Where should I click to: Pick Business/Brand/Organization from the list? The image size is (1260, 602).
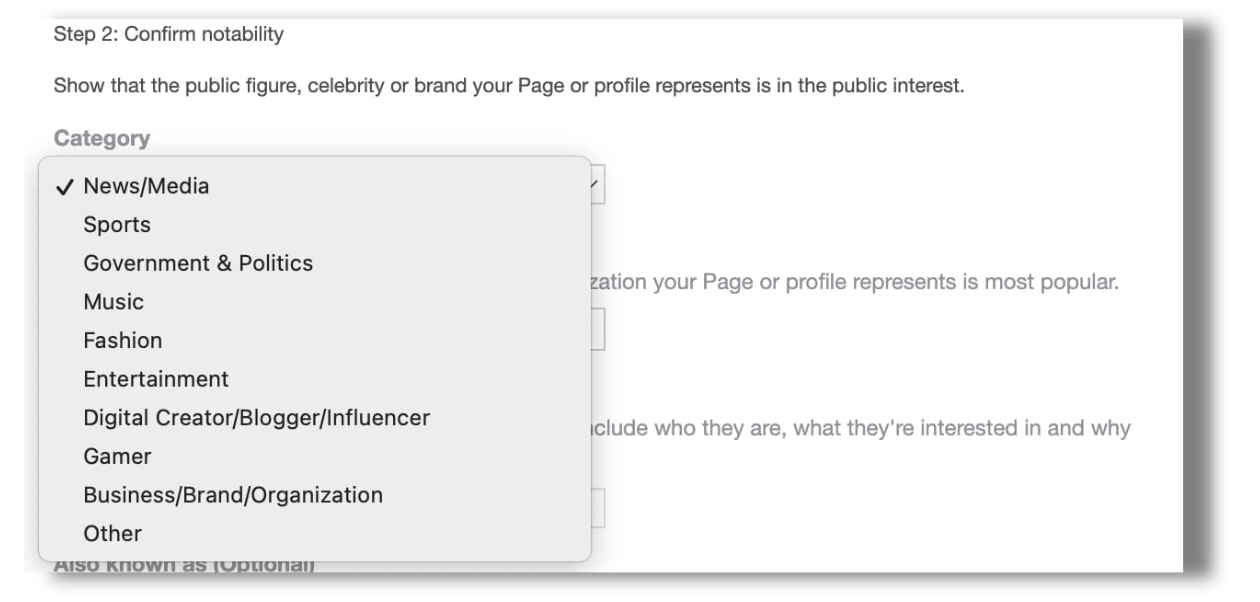pyautogui.click(x=233, y=495)
